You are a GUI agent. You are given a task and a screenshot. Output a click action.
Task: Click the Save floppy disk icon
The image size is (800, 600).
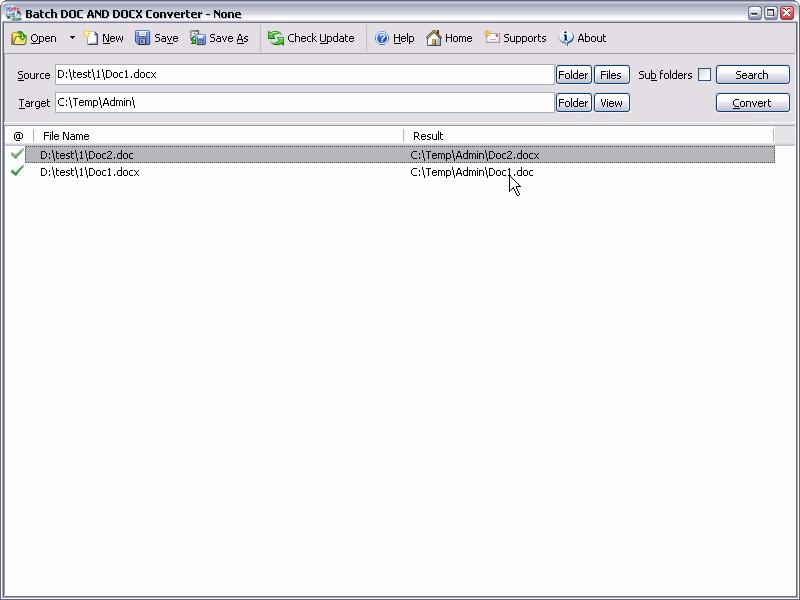tap(142, 38)
